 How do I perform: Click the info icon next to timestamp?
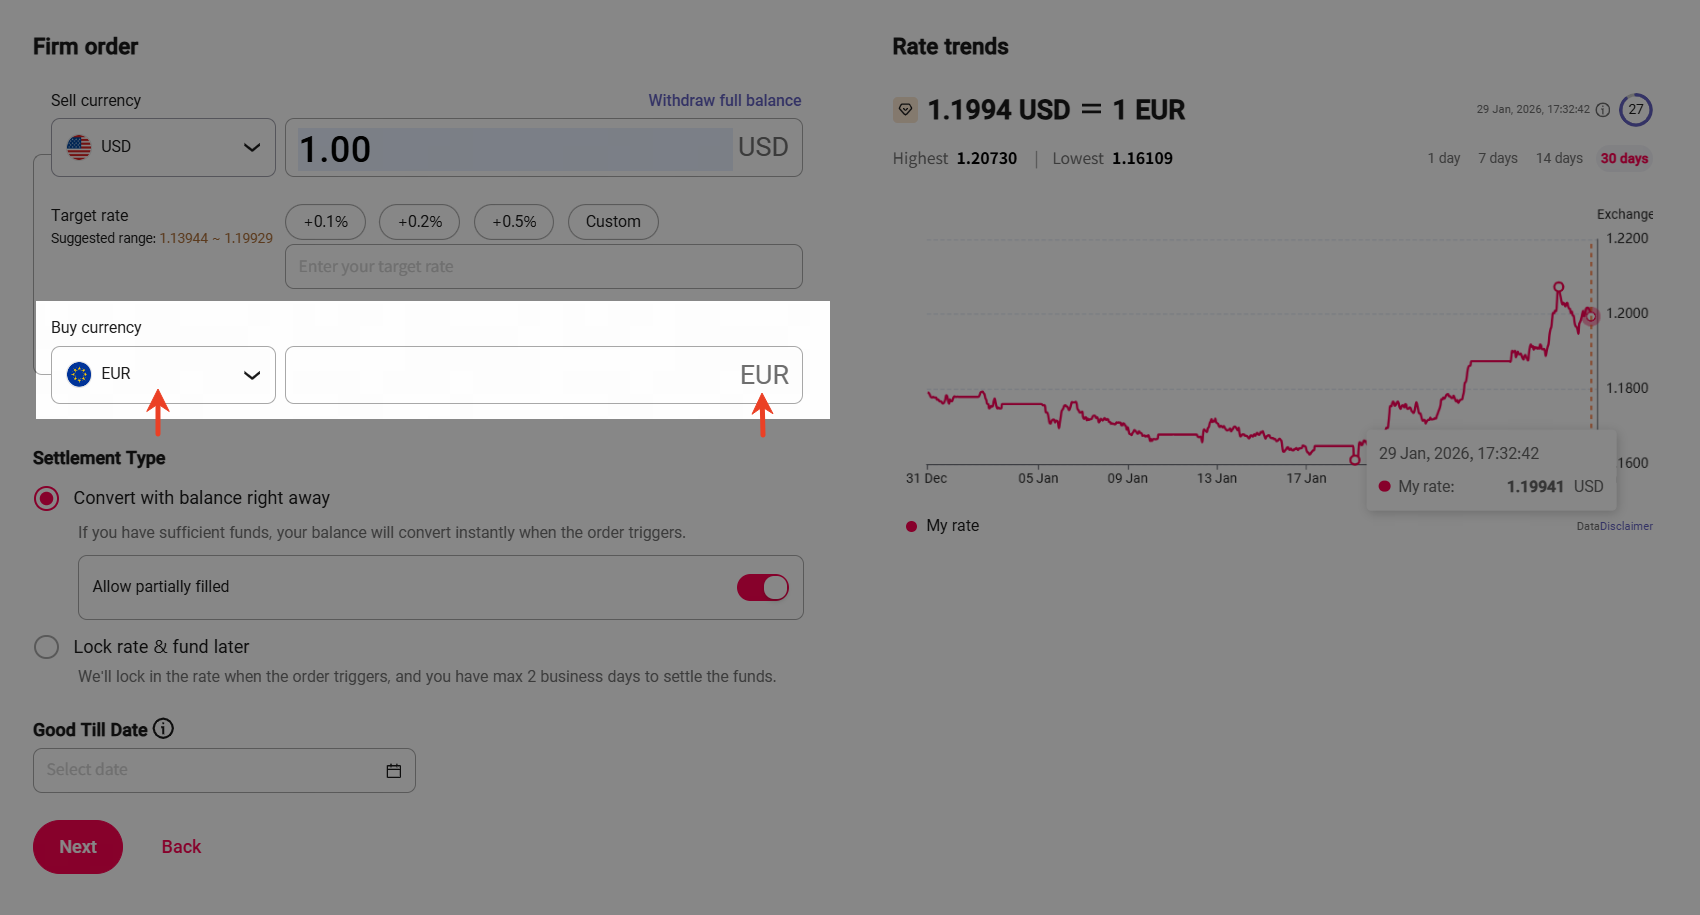click(1602, 110)
